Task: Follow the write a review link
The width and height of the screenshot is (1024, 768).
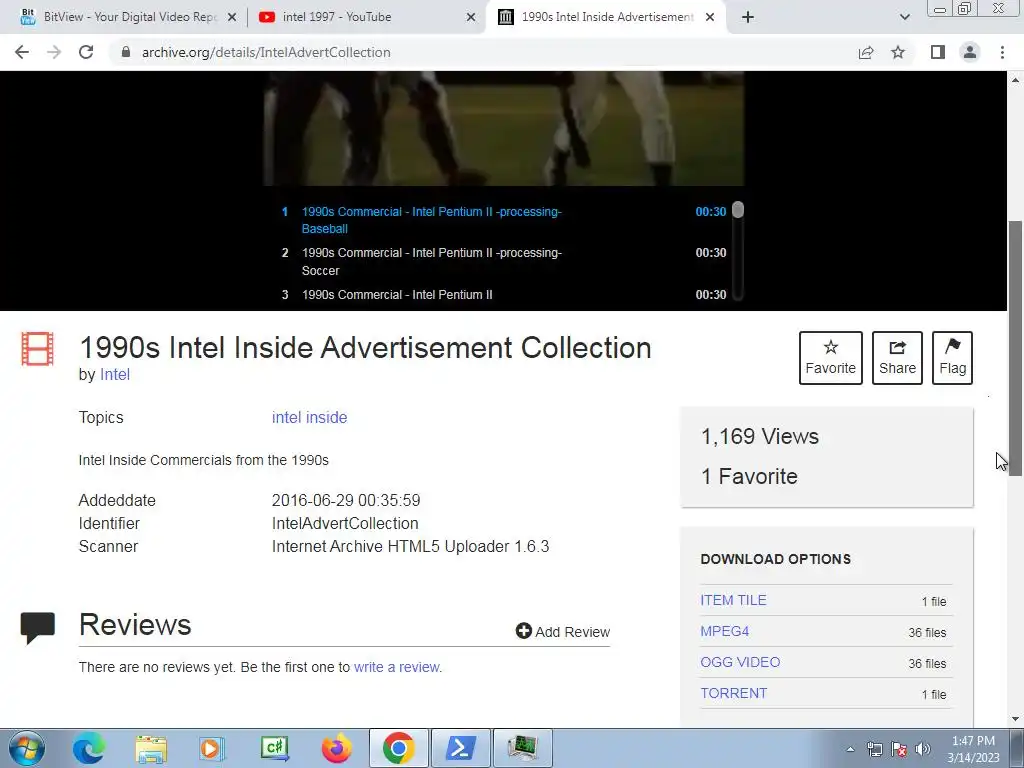Action: pyautogui.click(x=396, y=667)
